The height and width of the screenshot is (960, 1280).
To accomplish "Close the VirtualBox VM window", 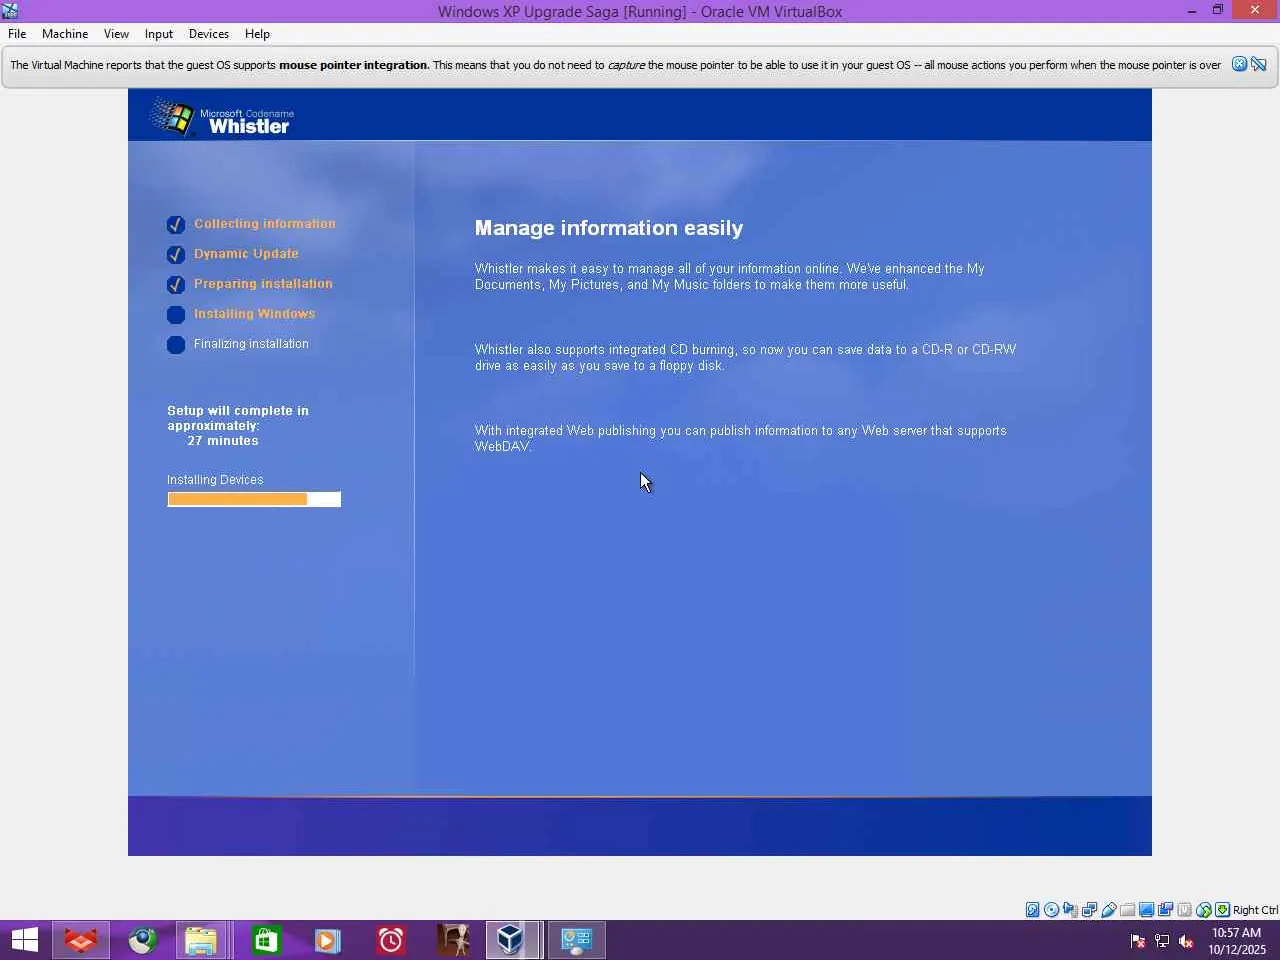I will point(1255,11).
